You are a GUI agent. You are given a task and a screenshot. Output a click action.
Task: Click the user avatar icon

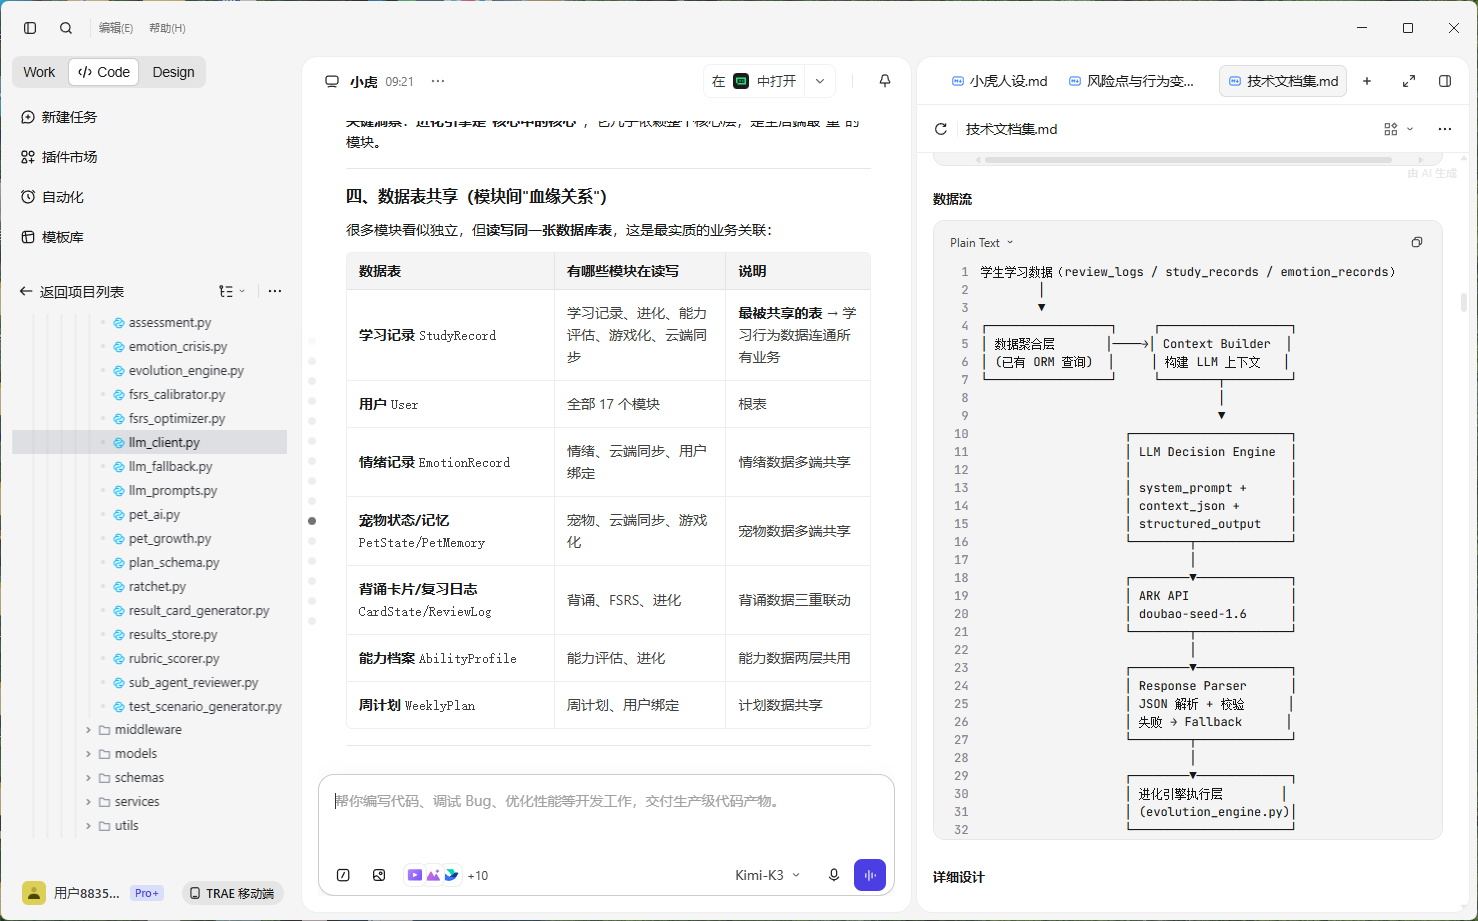[34, 893]
